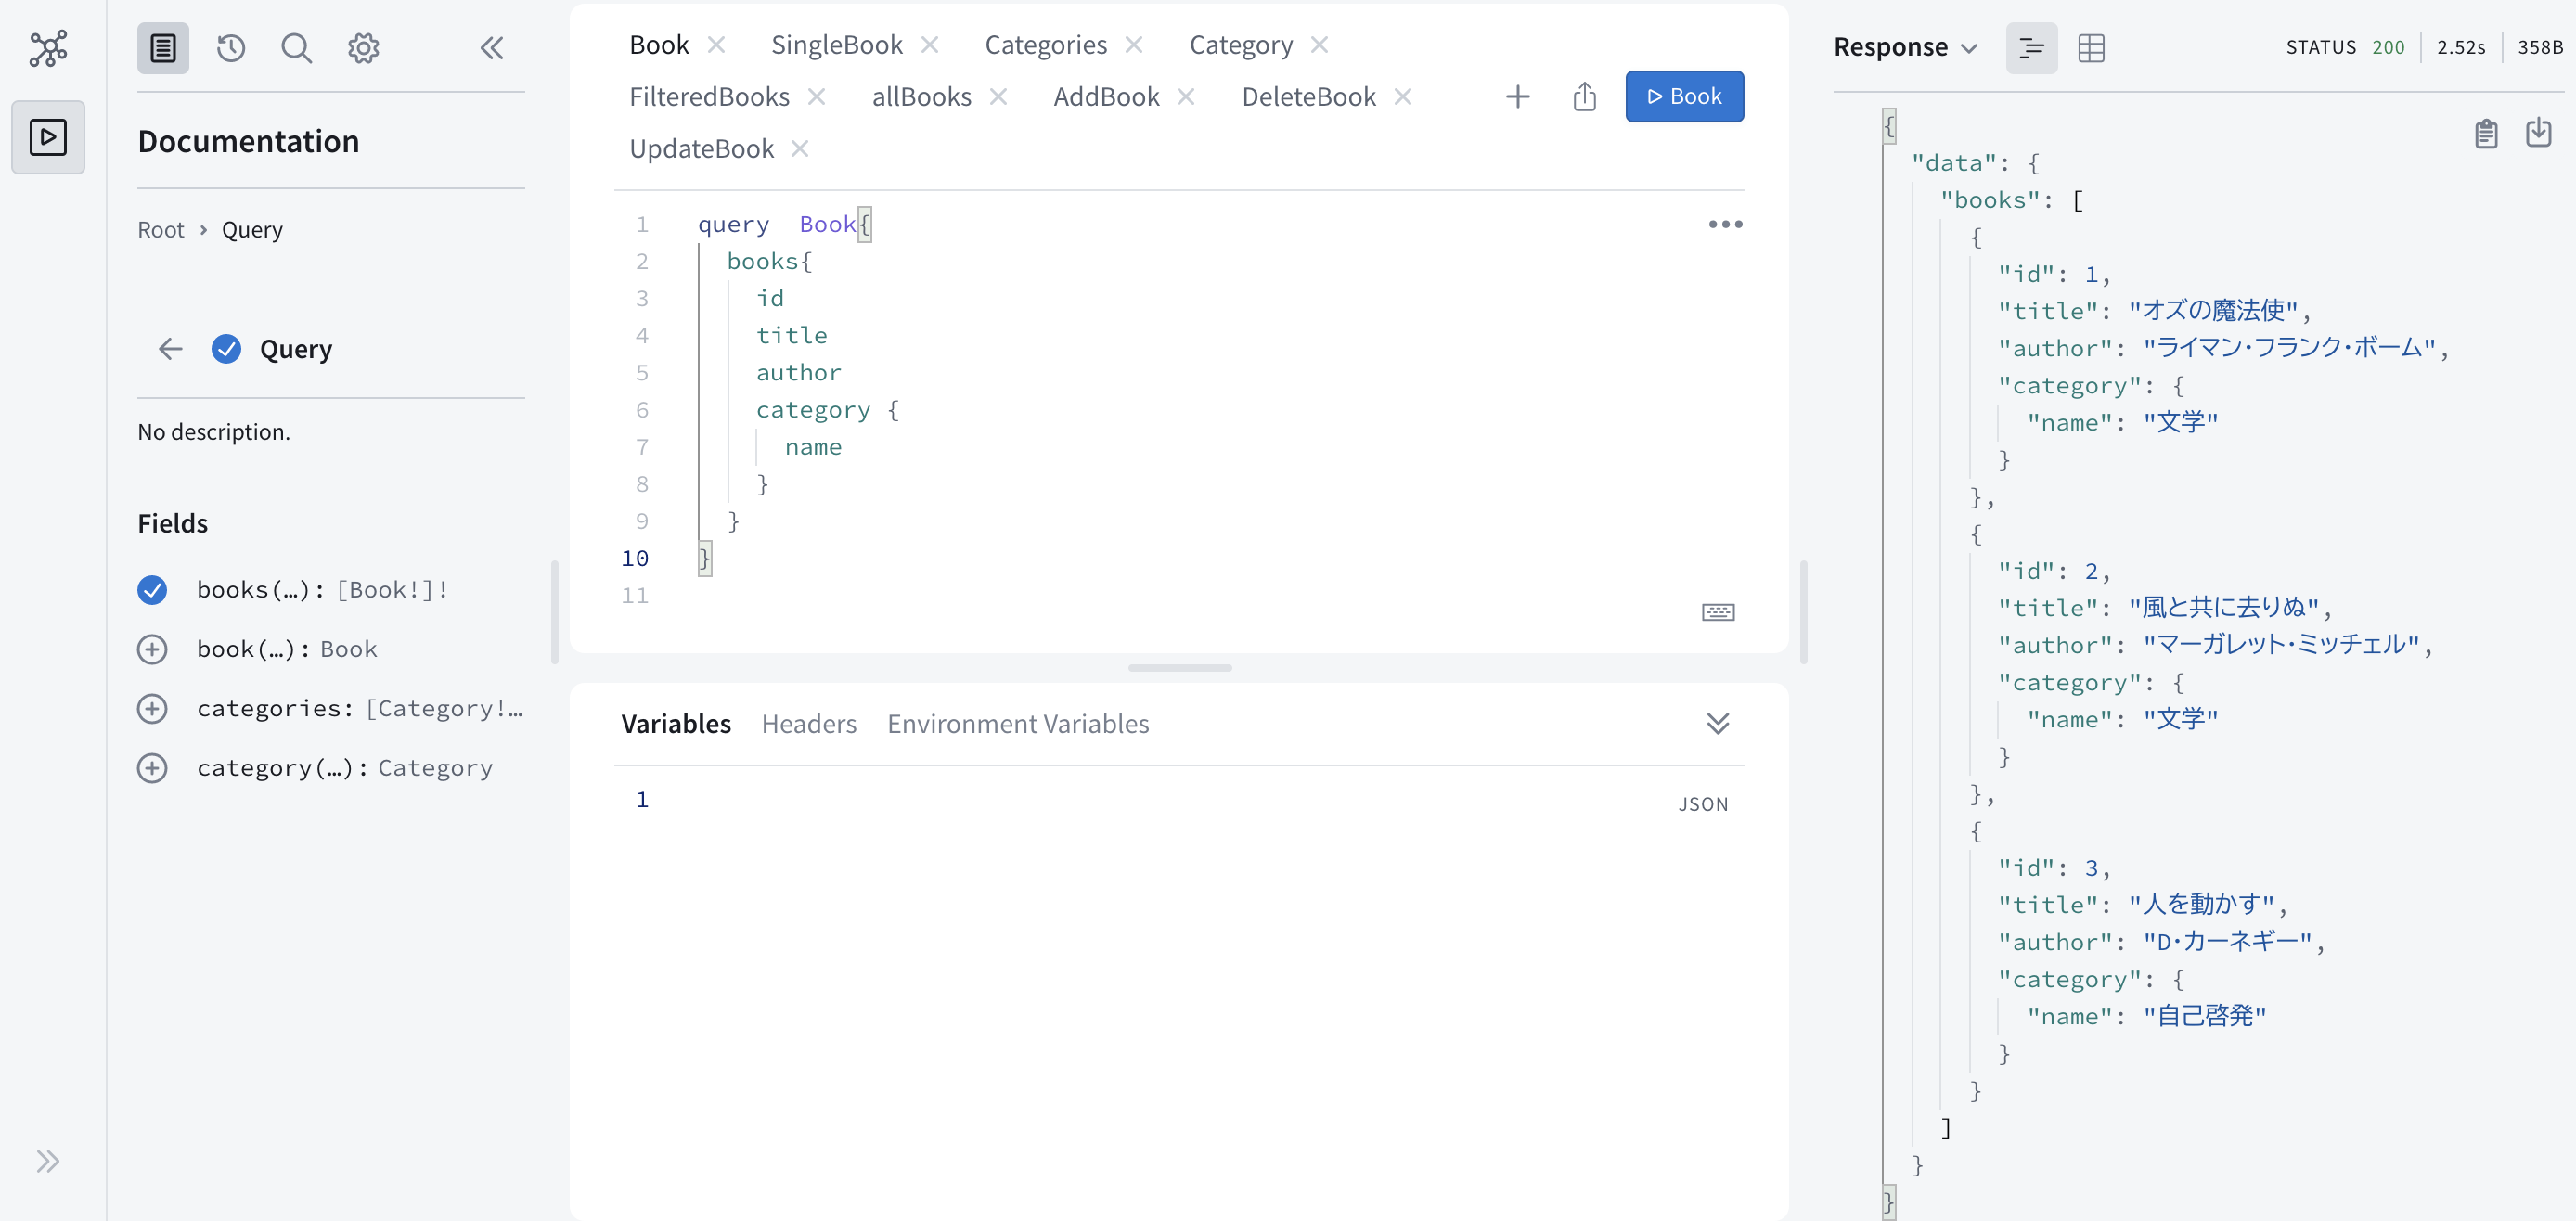Add the book(…) field to the operation
Screen dimensions: 2576x1221
tap(152, 649)
